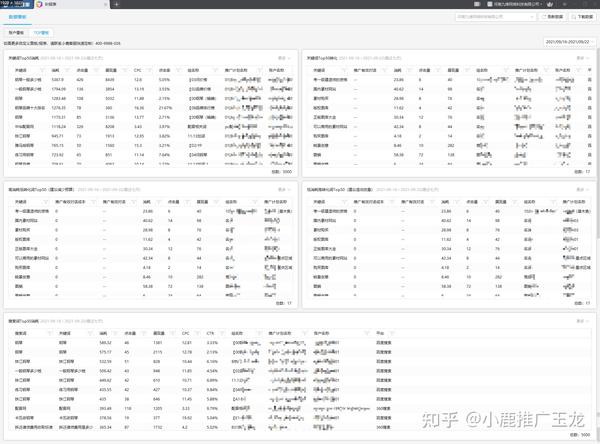
Task: Open a new tab with the plus icon
Action: 117,4
